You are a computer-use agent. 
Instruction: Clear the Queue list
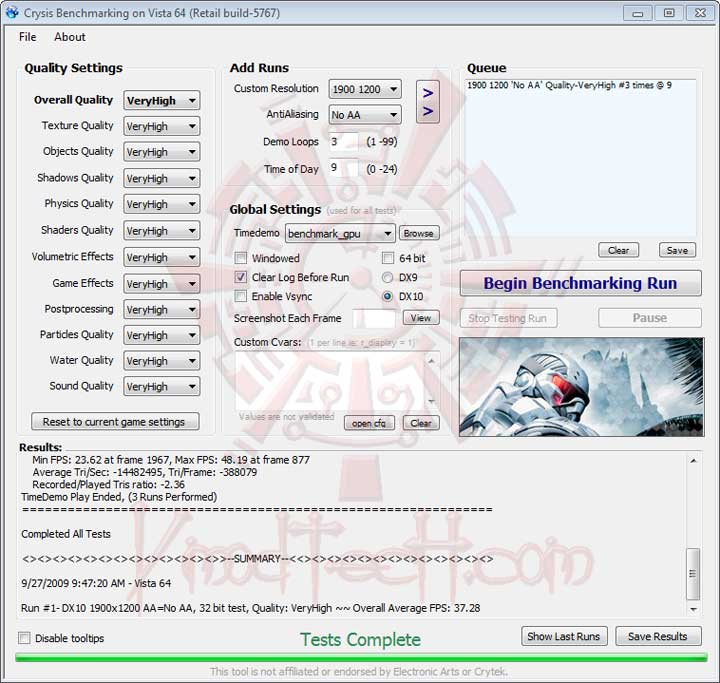619,250
